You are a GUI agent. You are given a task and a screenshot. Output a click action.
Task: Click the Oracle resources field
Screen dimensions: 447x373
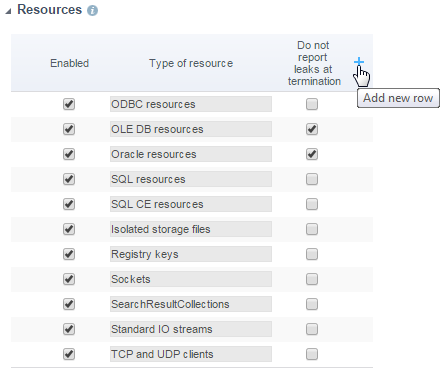[x=191, y=154]
